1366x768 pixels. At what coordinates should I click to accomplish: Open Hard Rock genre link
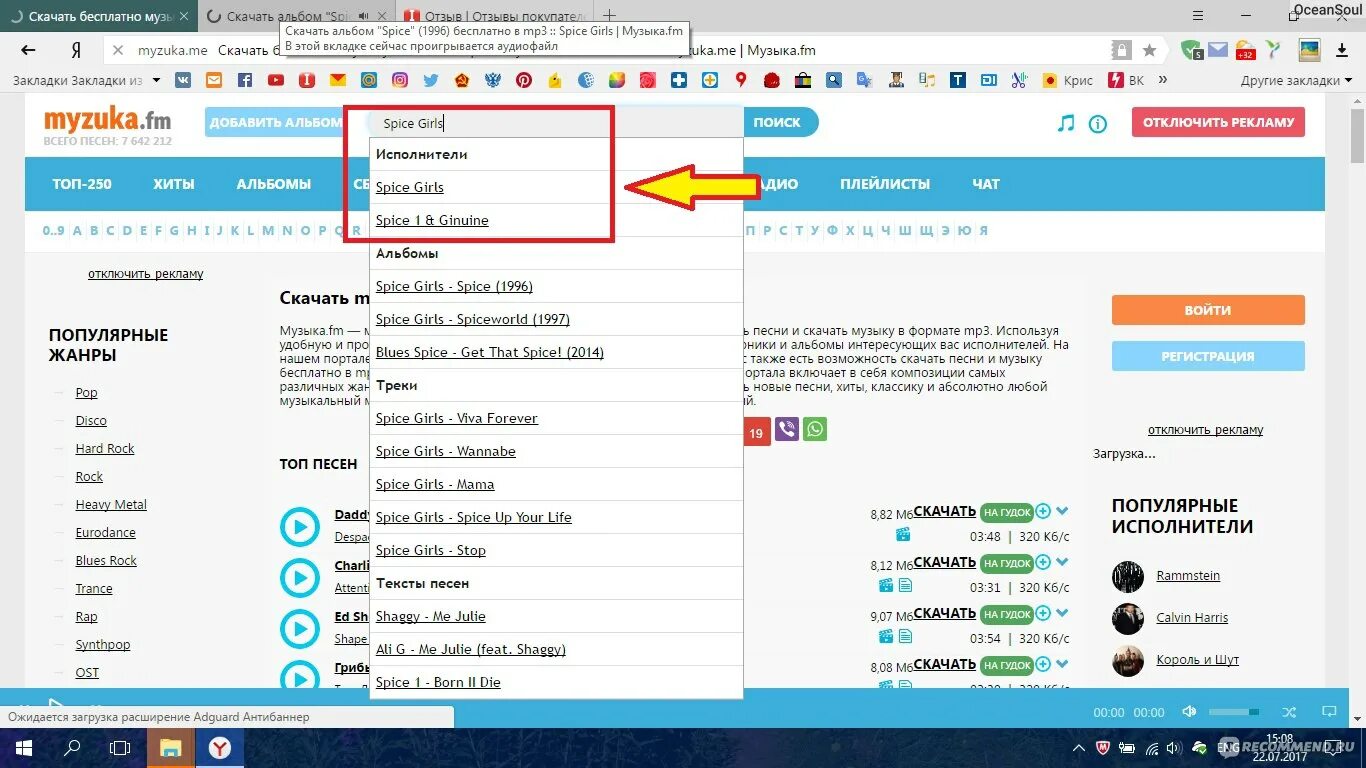coord(105,449)
